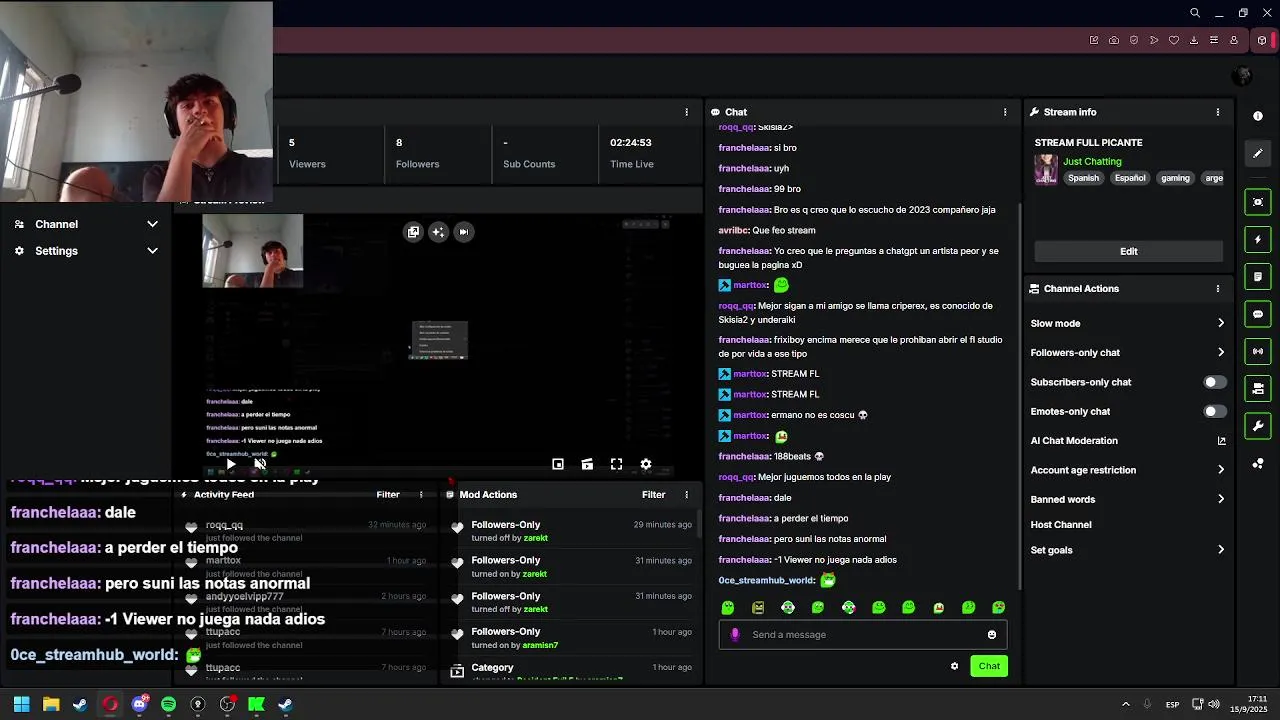
Task: Toggle the stream preview sidebar widget
Action: coord(1258,202)
